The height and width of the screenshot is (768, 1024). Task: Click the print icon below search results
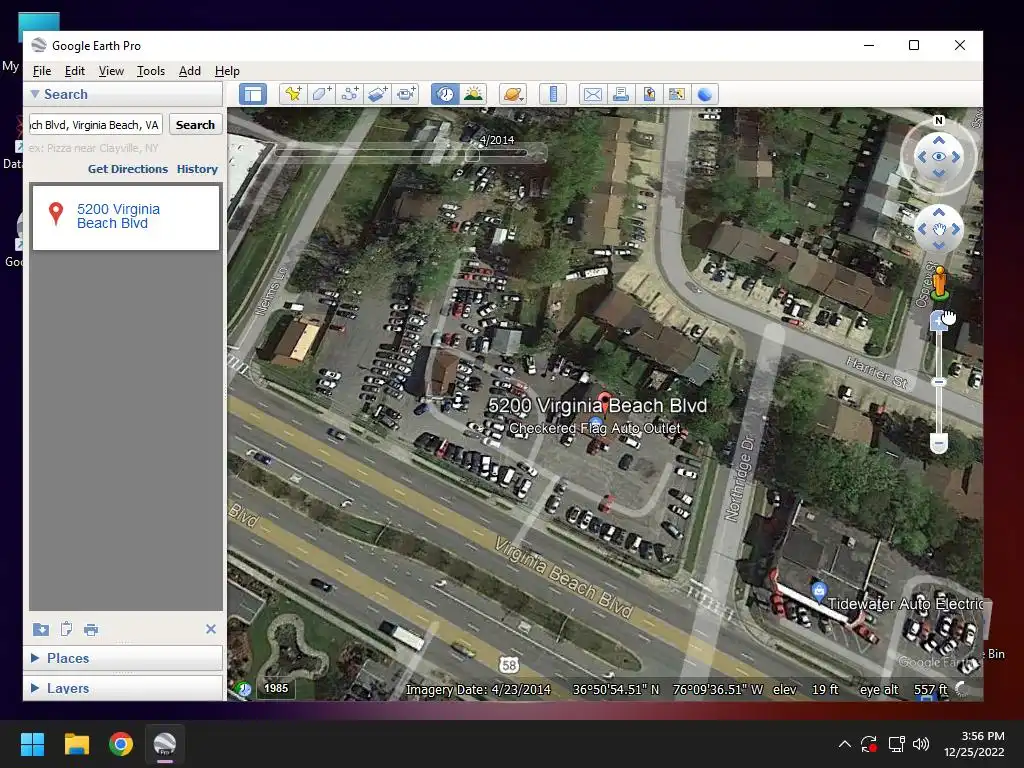[91, 630]
